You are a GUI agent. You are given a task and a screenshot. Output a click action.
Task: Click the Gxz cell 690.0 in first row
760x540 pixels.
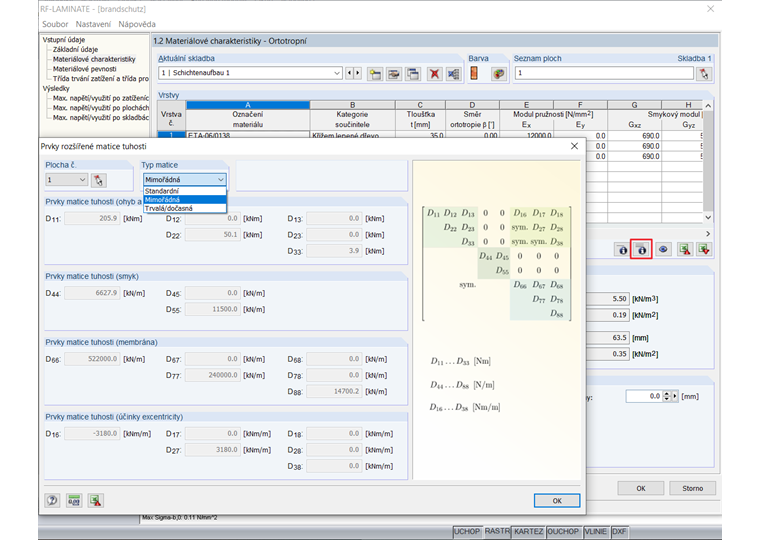click(634, 136)
